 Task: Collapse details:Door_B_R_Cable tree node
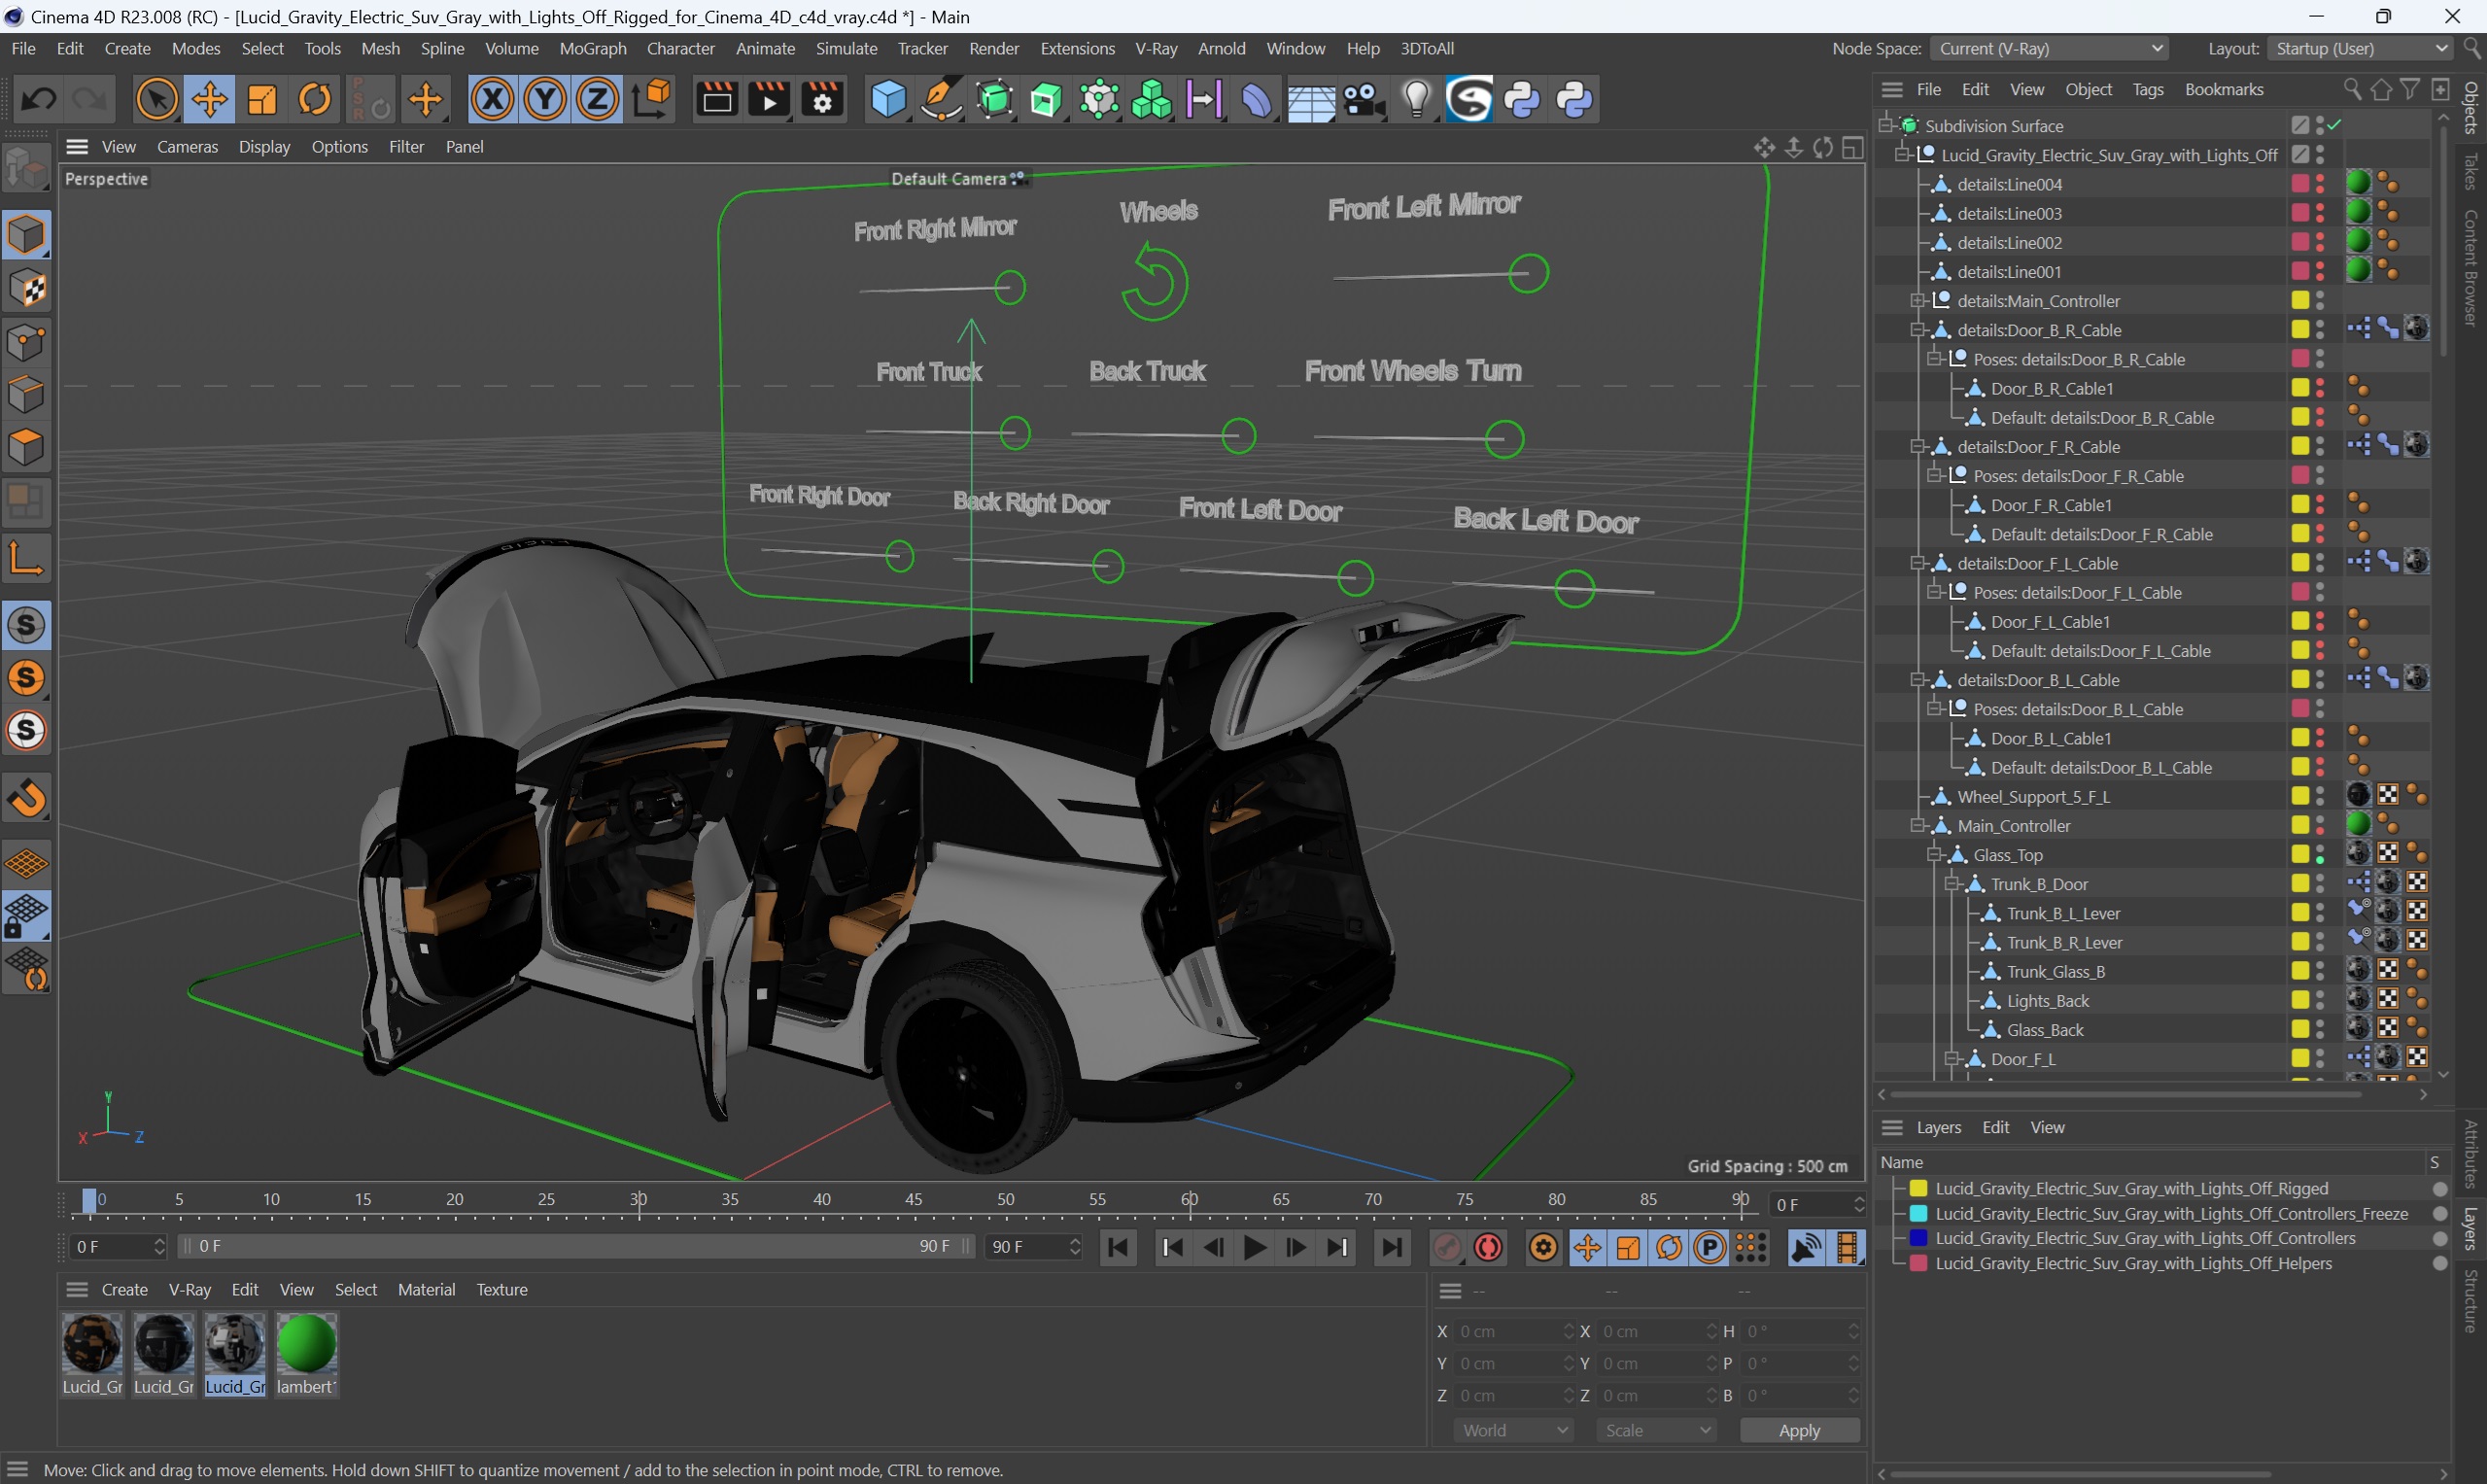(x=1918, y=330)
